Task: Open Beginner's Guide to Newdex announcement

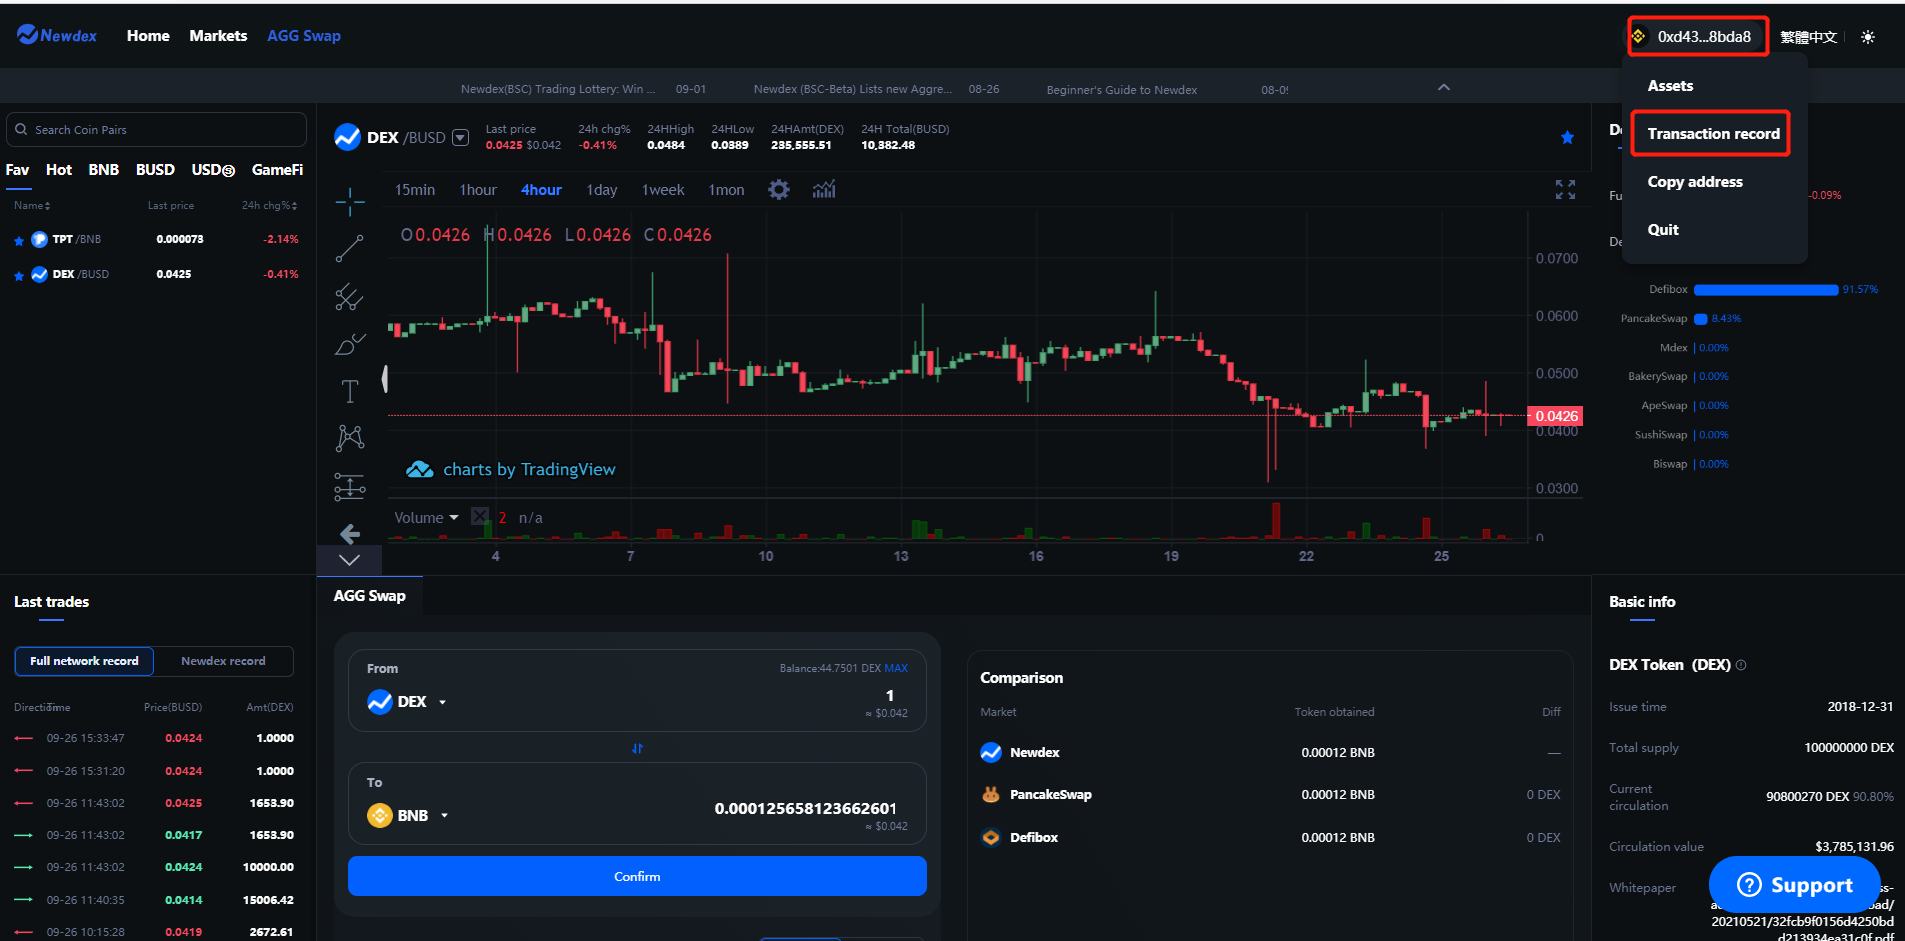Action: pyautogui.click(x=1122, y=90)
